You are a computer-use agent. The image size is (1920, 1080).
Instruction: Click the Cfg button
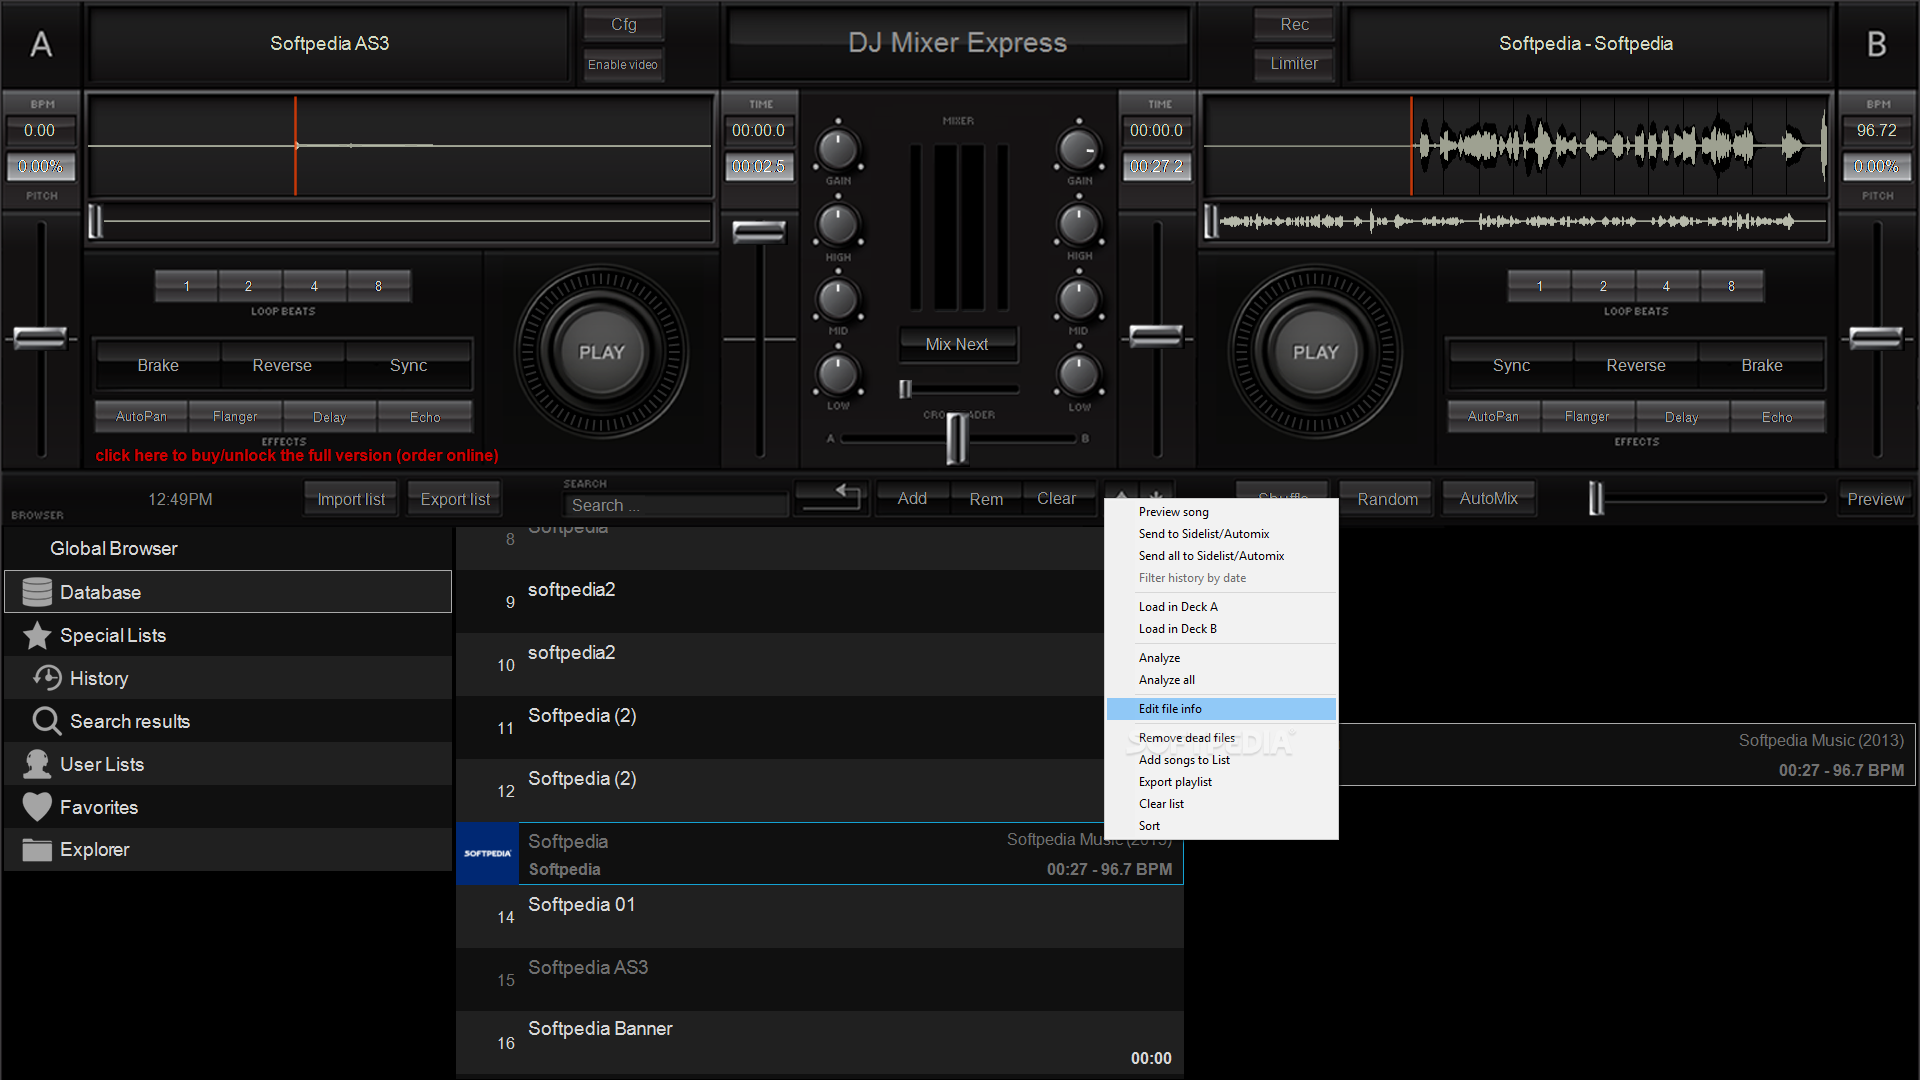pos(623,24)
